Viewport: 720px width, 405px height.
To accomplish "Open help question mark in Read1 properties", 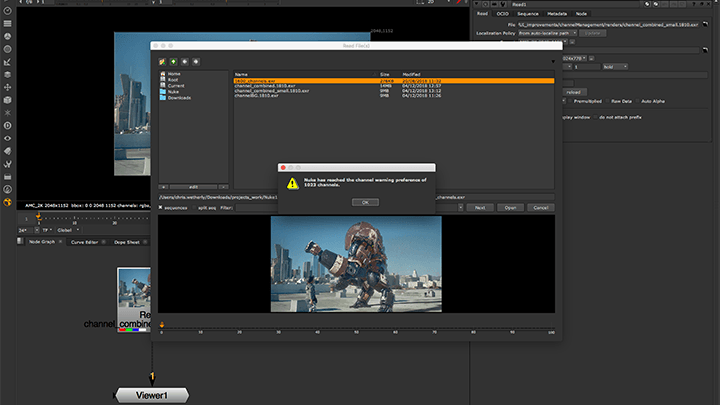I will click(694, 4).
